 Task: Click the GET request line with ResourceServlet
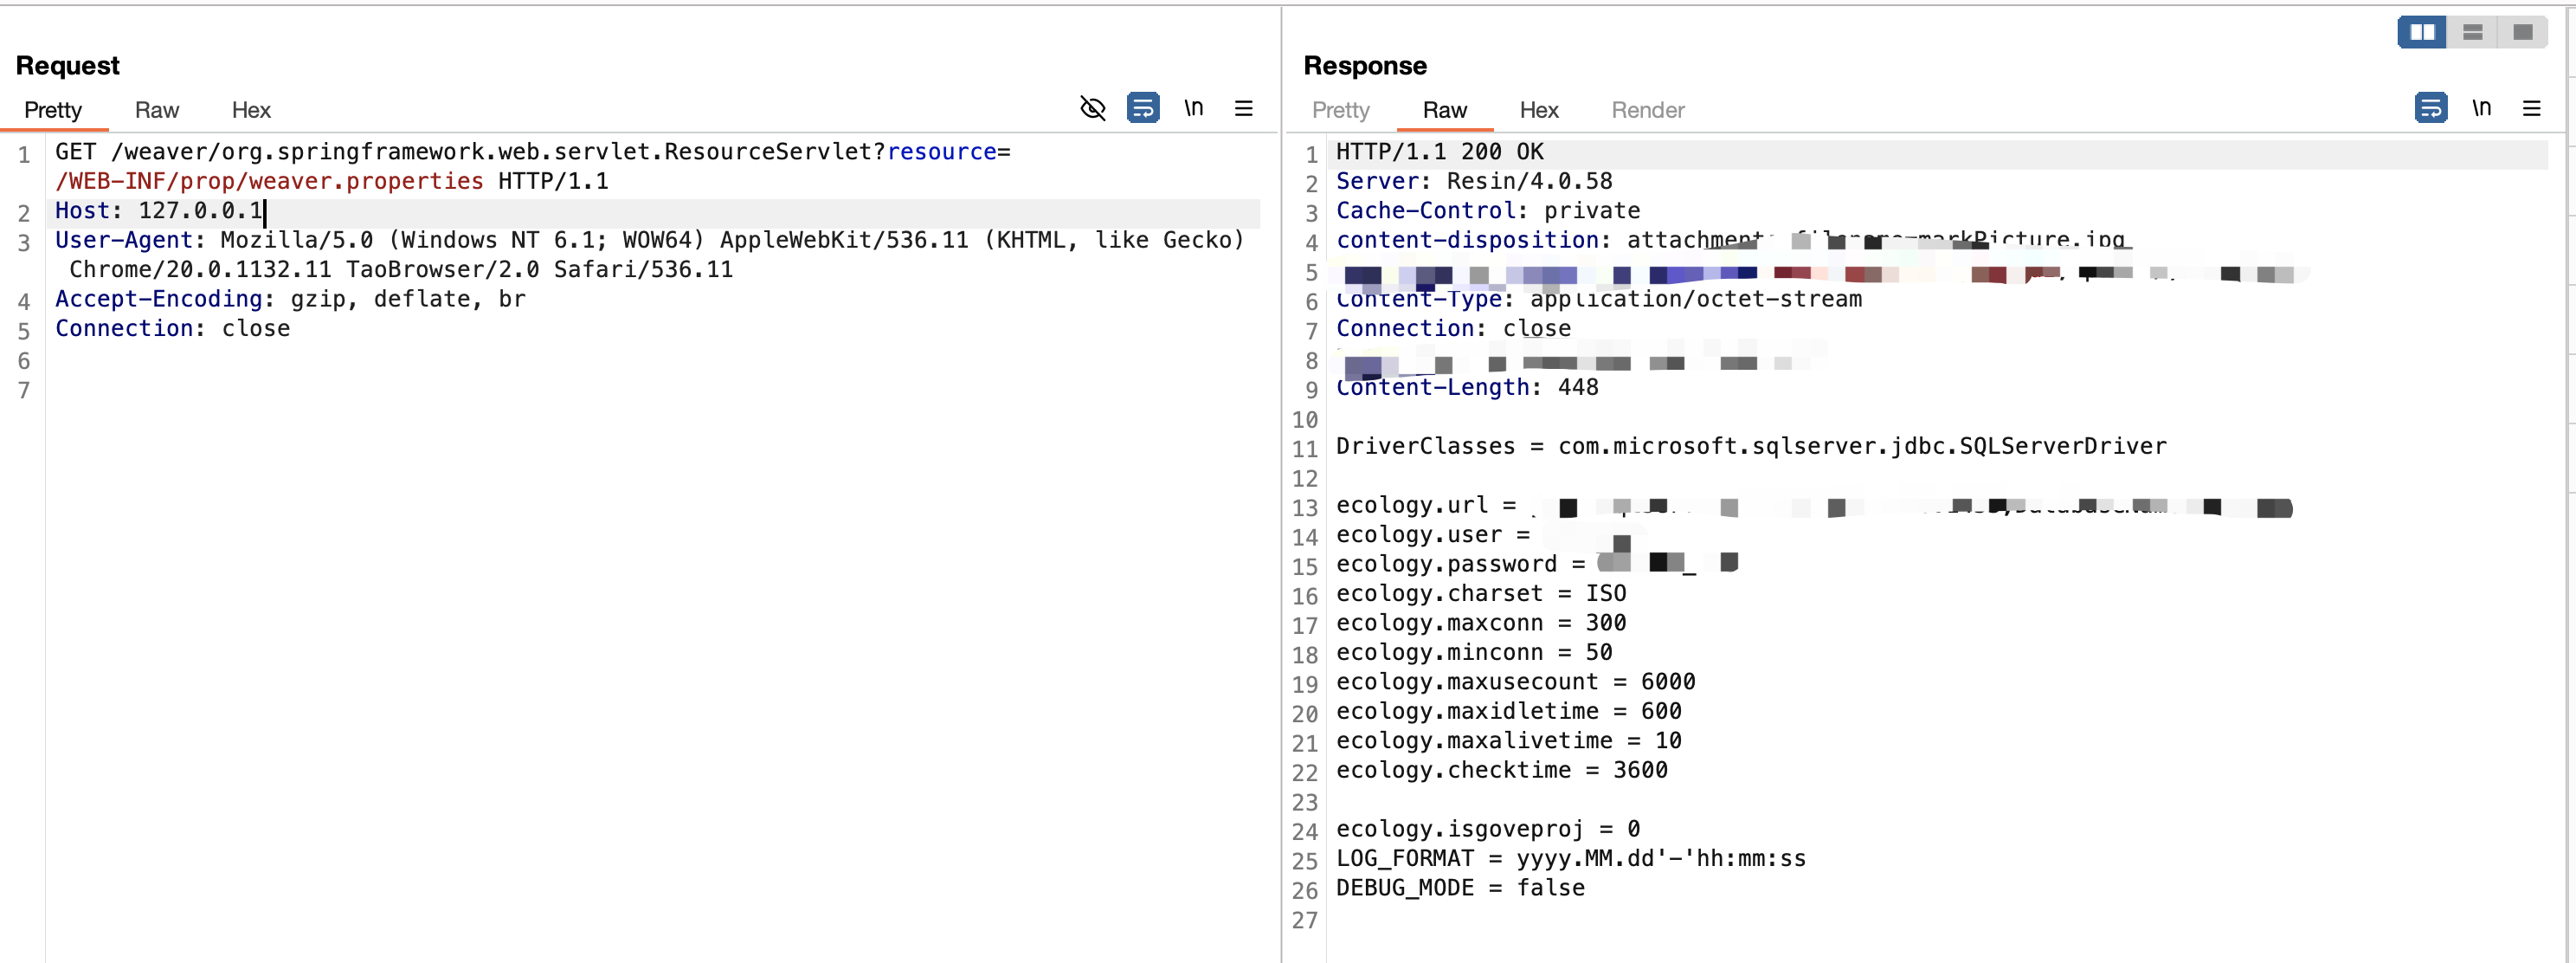(533, 152)
